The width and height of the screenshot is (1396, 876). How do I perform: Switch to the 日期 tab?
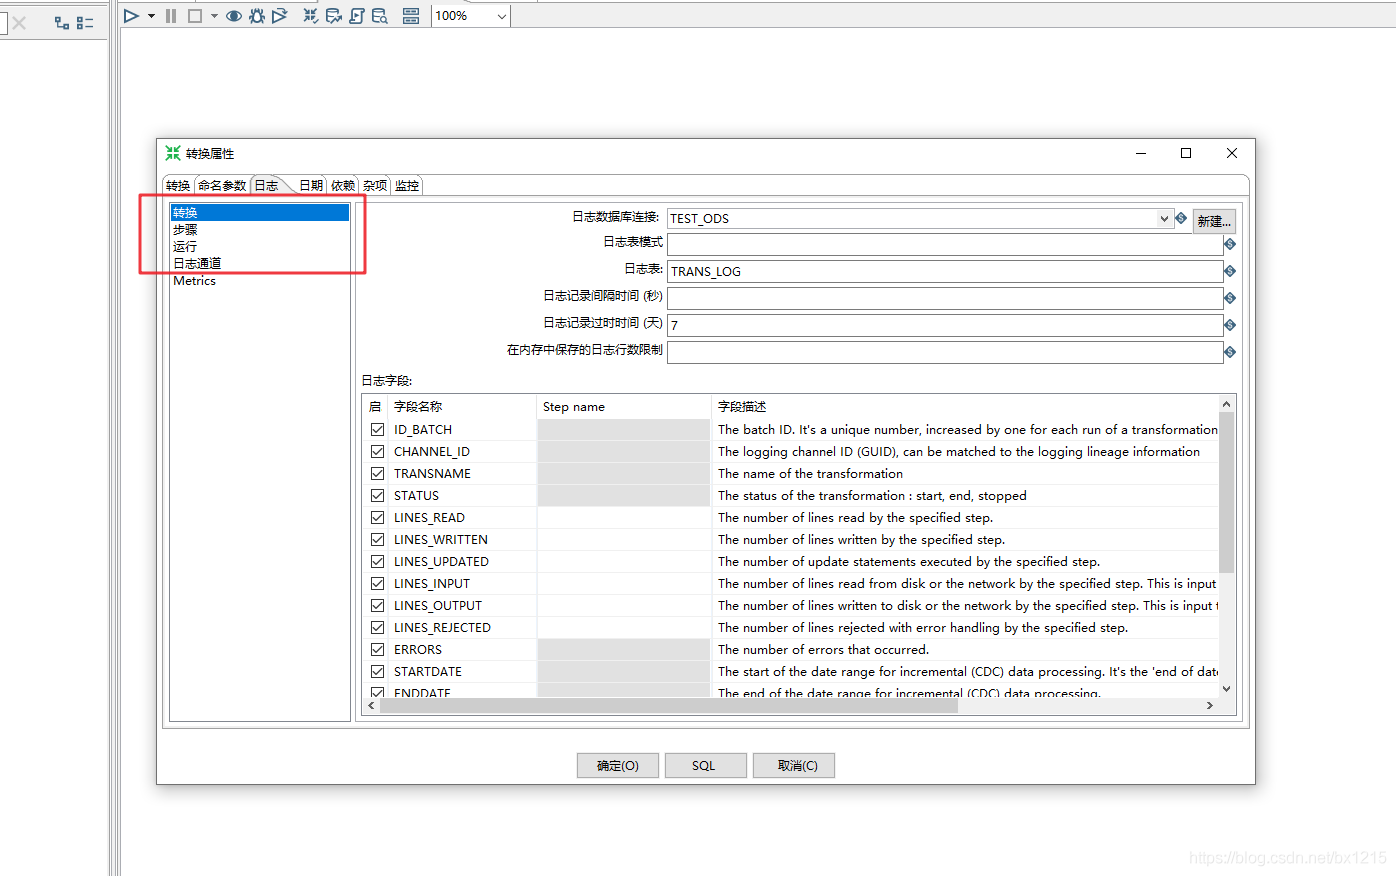[x=311, y=185]
